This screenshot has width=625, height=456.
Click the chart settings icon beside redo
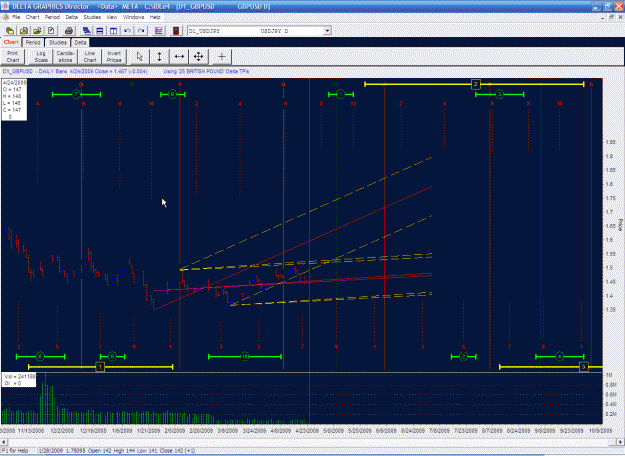pos(159,31)
